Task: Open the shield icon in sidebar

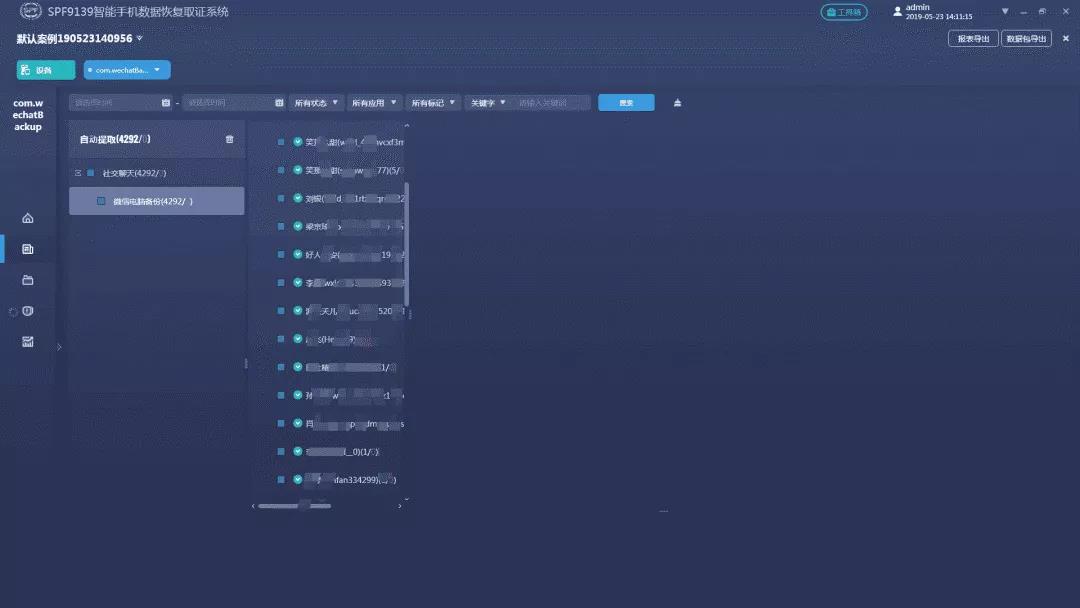Action: tap(28, 311)
